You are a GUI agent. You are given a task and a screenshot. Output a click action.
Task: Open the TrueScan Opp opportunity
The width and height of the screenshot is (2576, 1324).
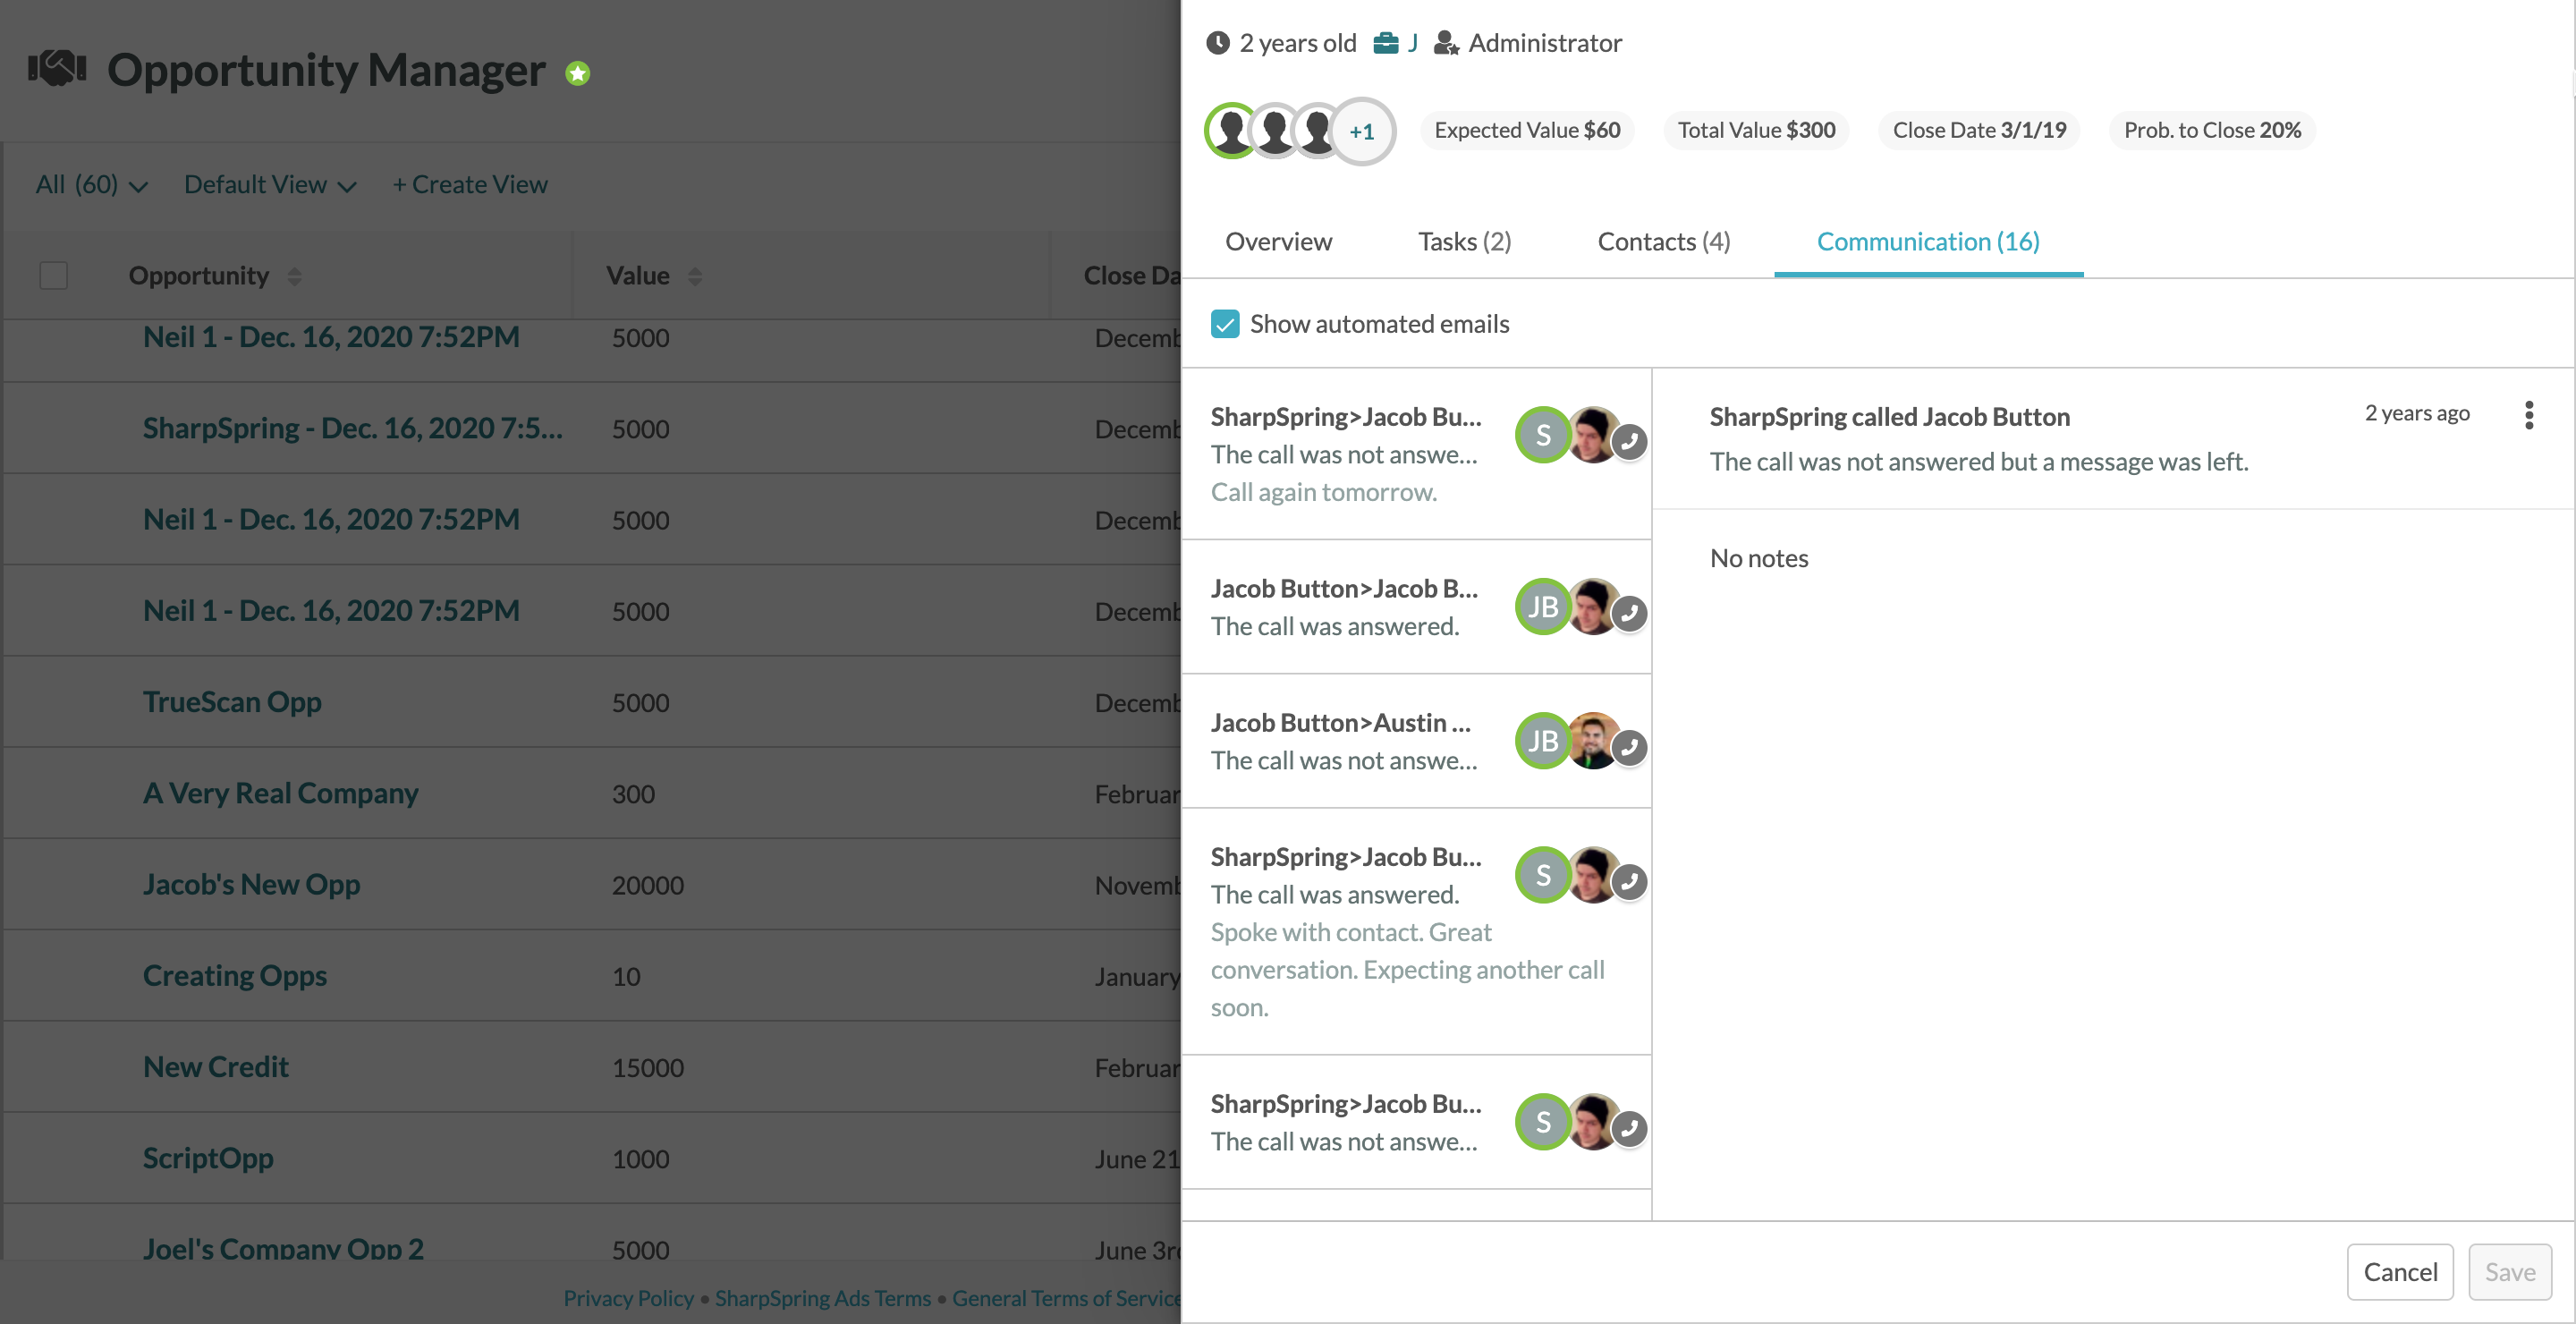232,702
